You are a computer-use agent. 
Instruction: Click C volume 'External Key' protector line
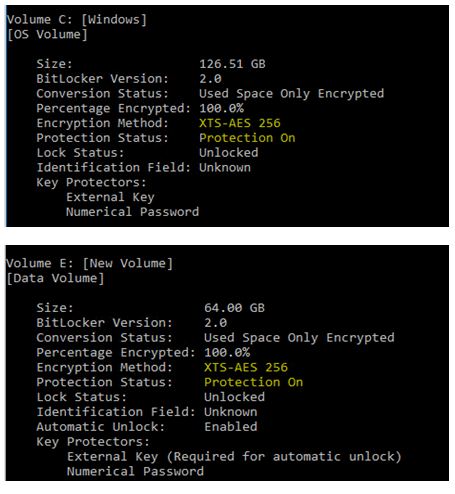(x=110, y=197)
